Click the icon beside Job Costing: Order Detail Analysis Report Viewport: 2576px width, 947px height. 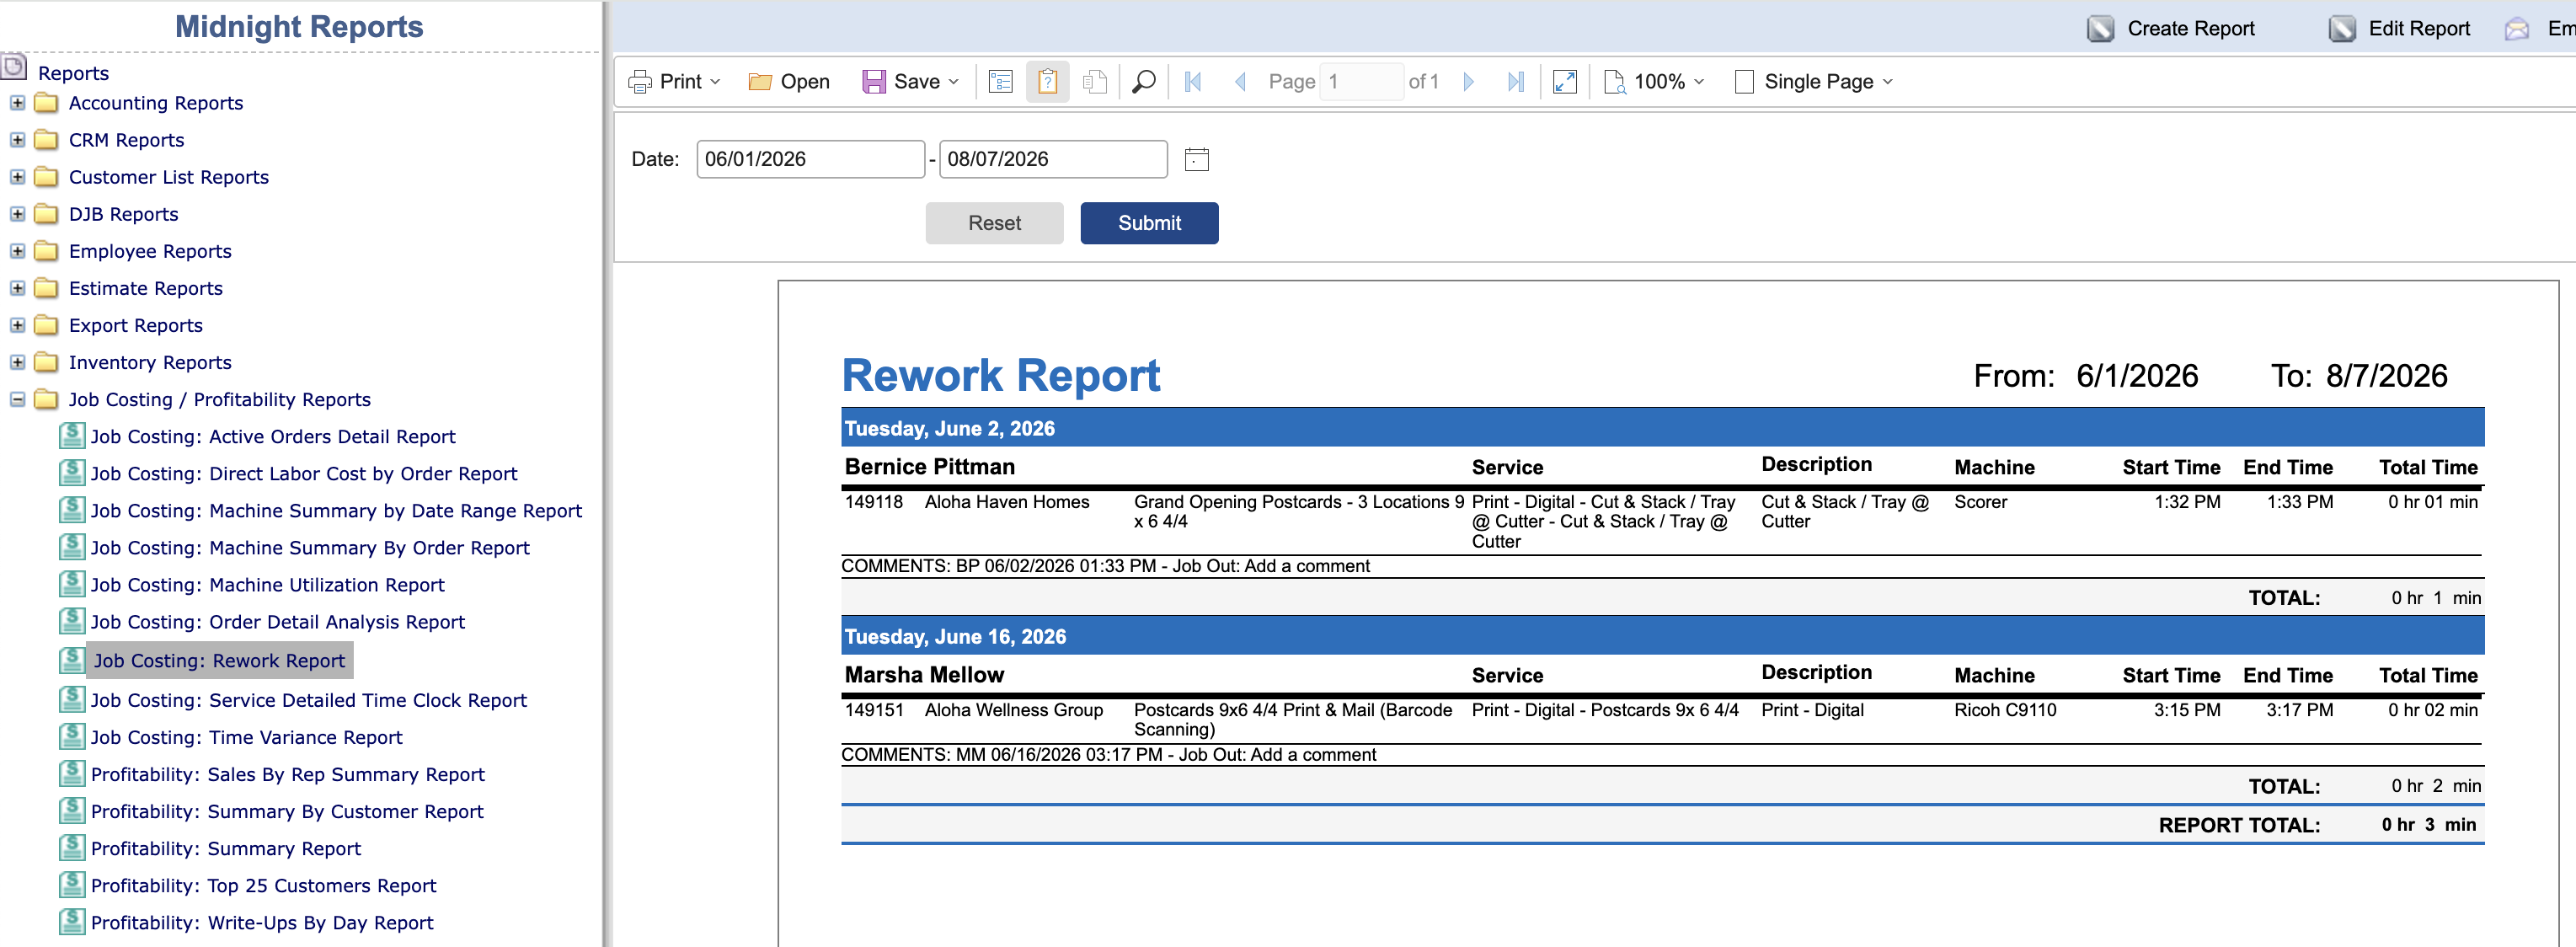(72, 621)
